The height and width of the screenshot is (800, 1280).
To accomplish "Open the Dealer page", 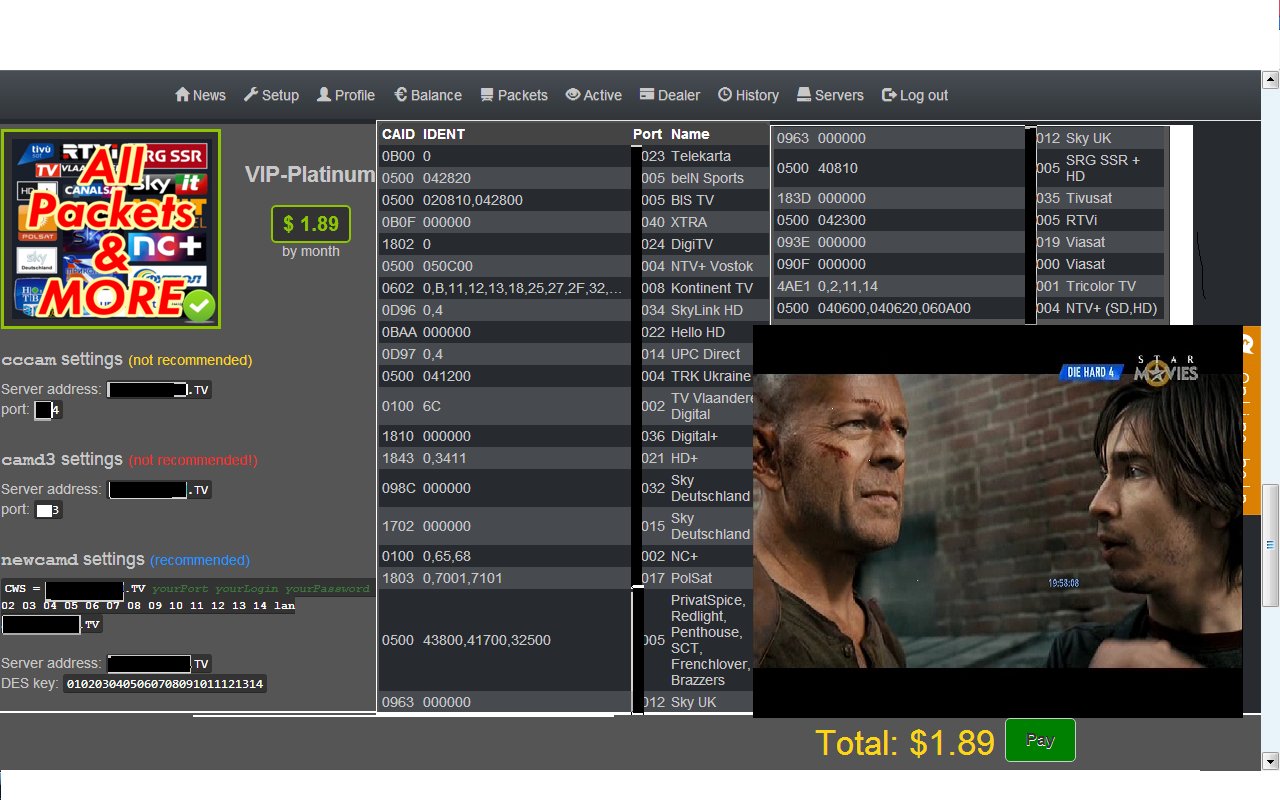I will coord(670,95).
